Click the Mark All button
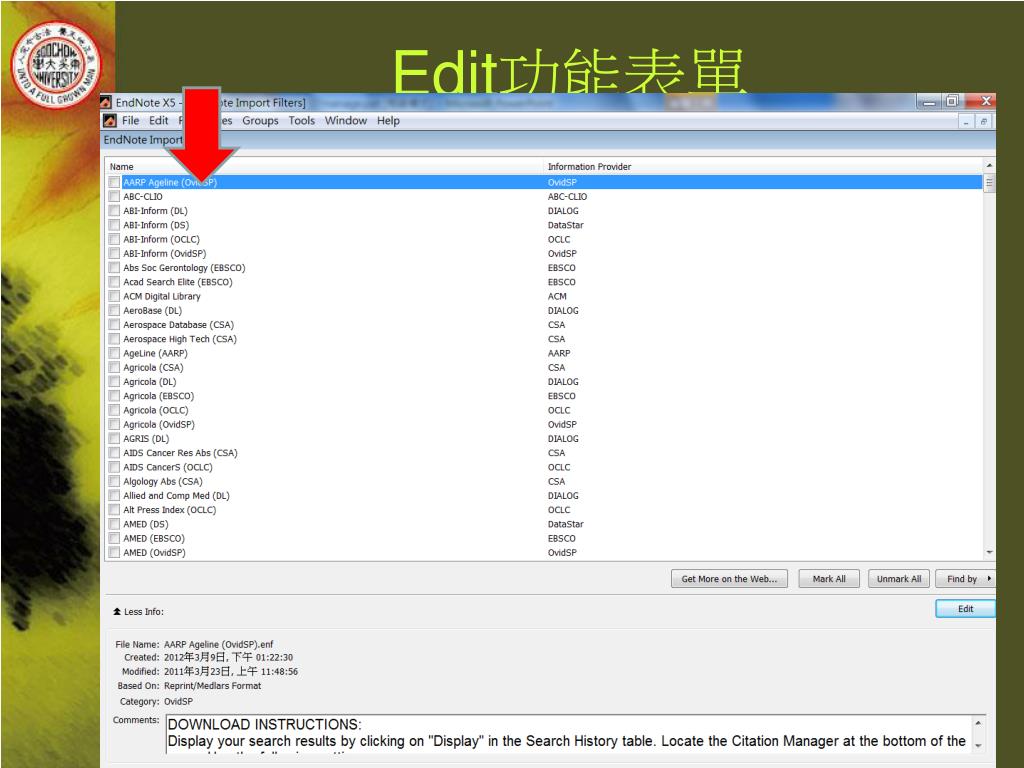The height and width of the screenshot is (768, 1024). (x=829, y=579)
